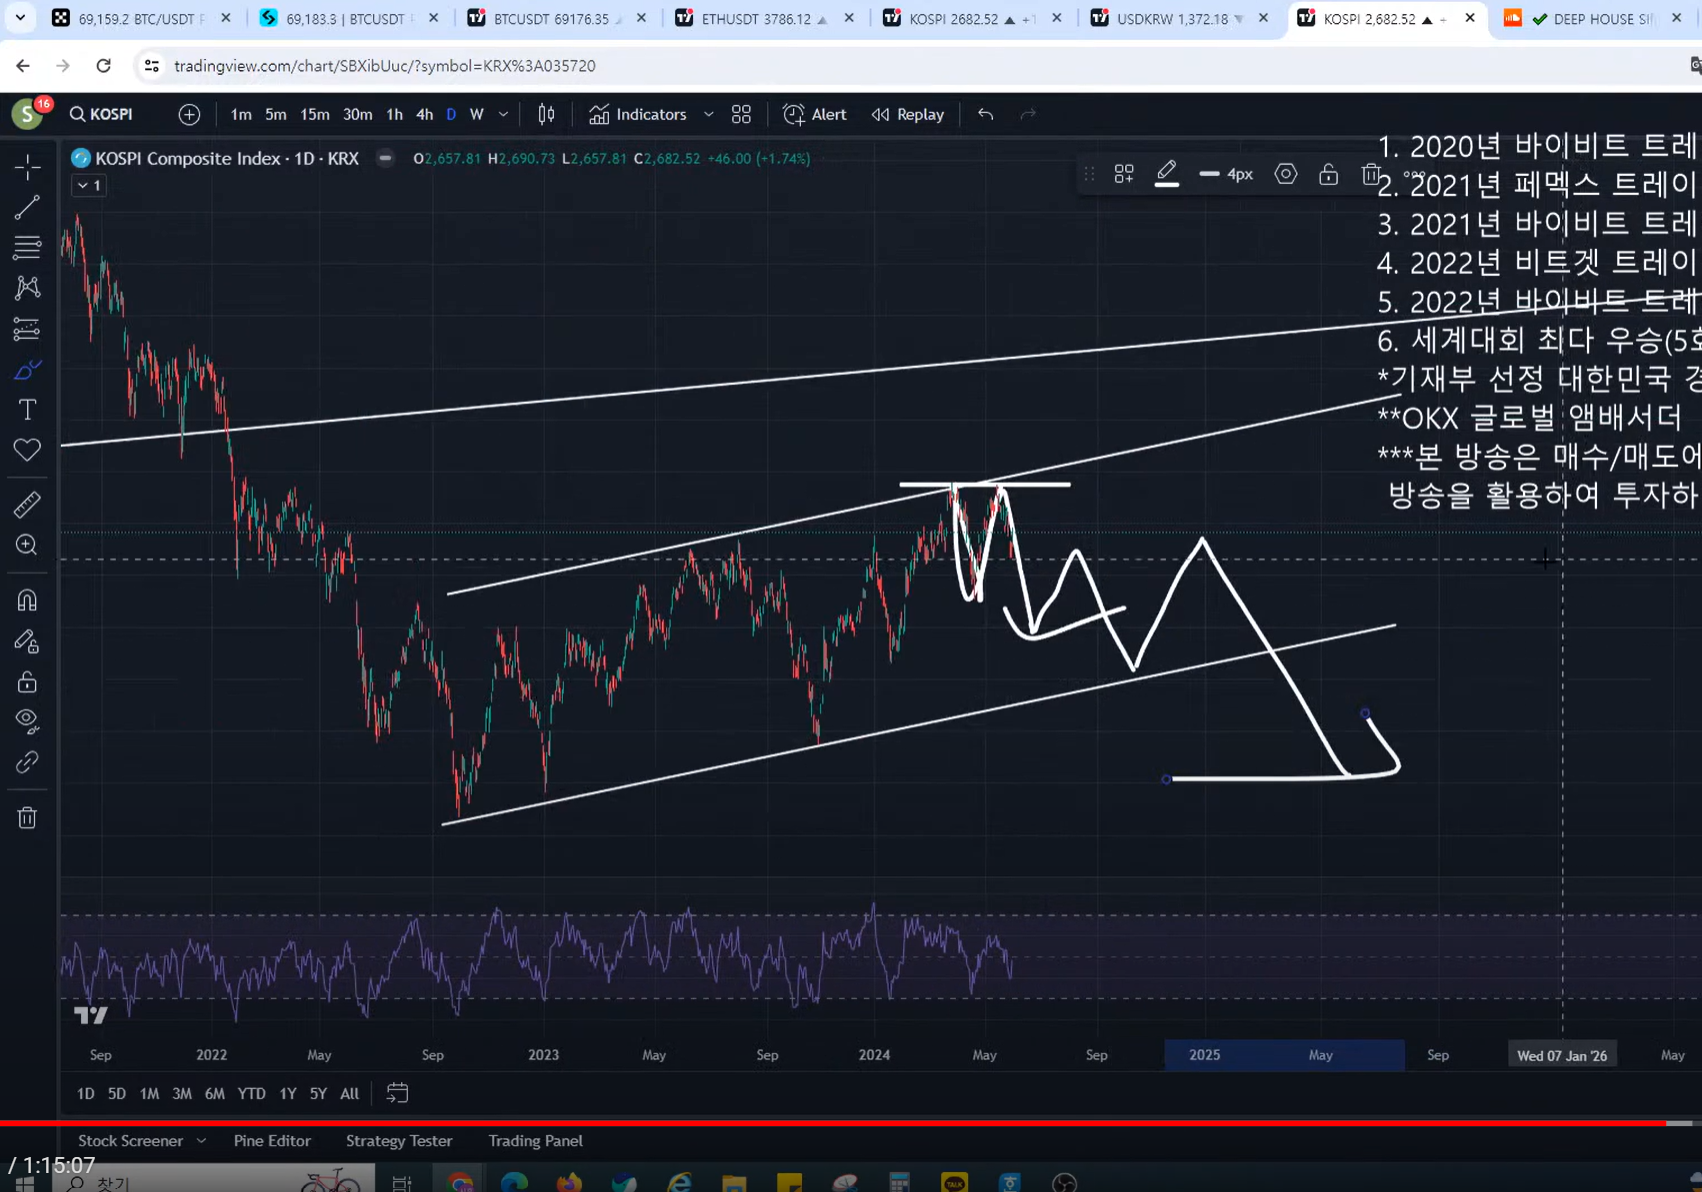Open the Pine Editor tab
The image size is (1702, 1192).
[272, 1141]
